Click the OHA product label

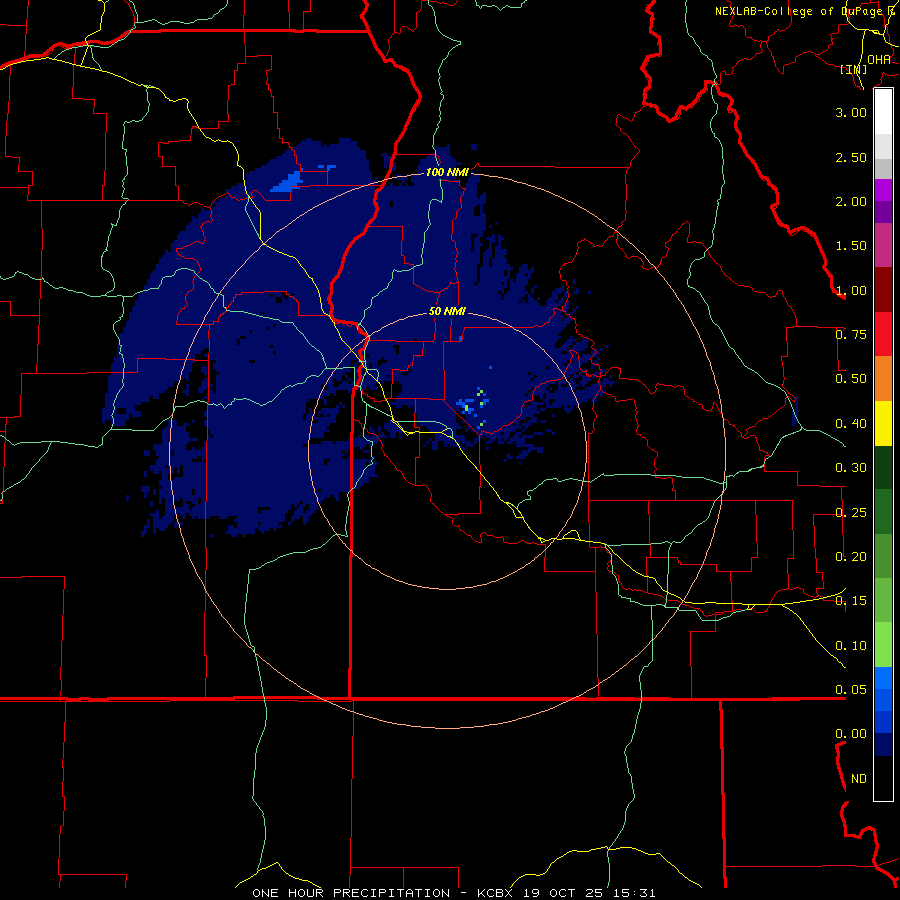(x=879, y=59)
